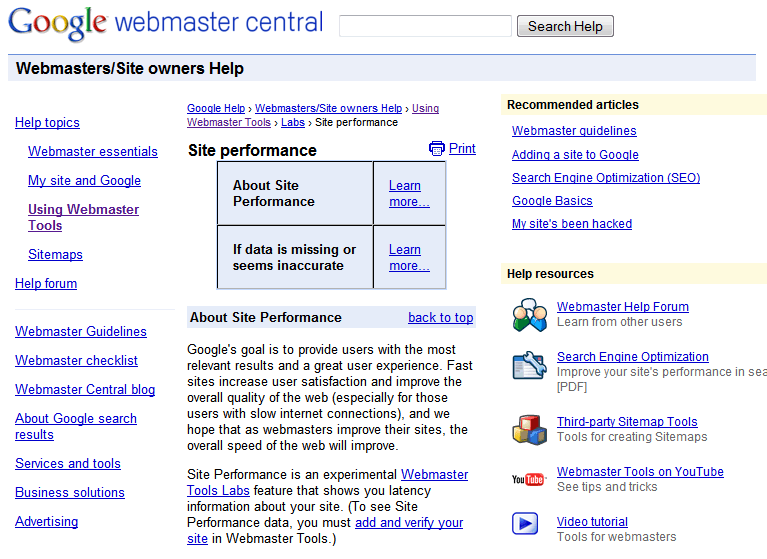Open Webmaster essentials in sidebar
Image resolution: width=767 pixels, height=559 pixels.
click(x=93, y=152)
